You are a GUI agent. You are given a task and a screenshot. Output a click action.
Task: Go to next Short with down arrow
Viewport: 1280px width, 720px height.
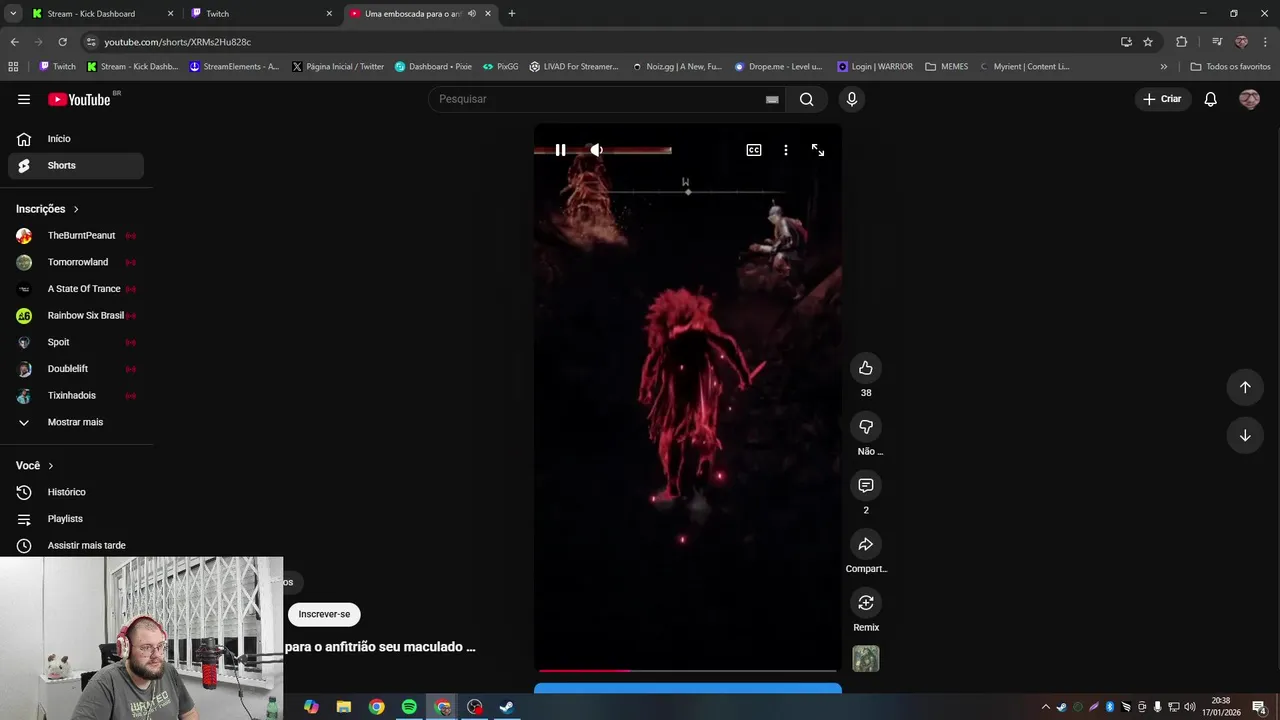pyautogui.click(x=1245, y=435)
